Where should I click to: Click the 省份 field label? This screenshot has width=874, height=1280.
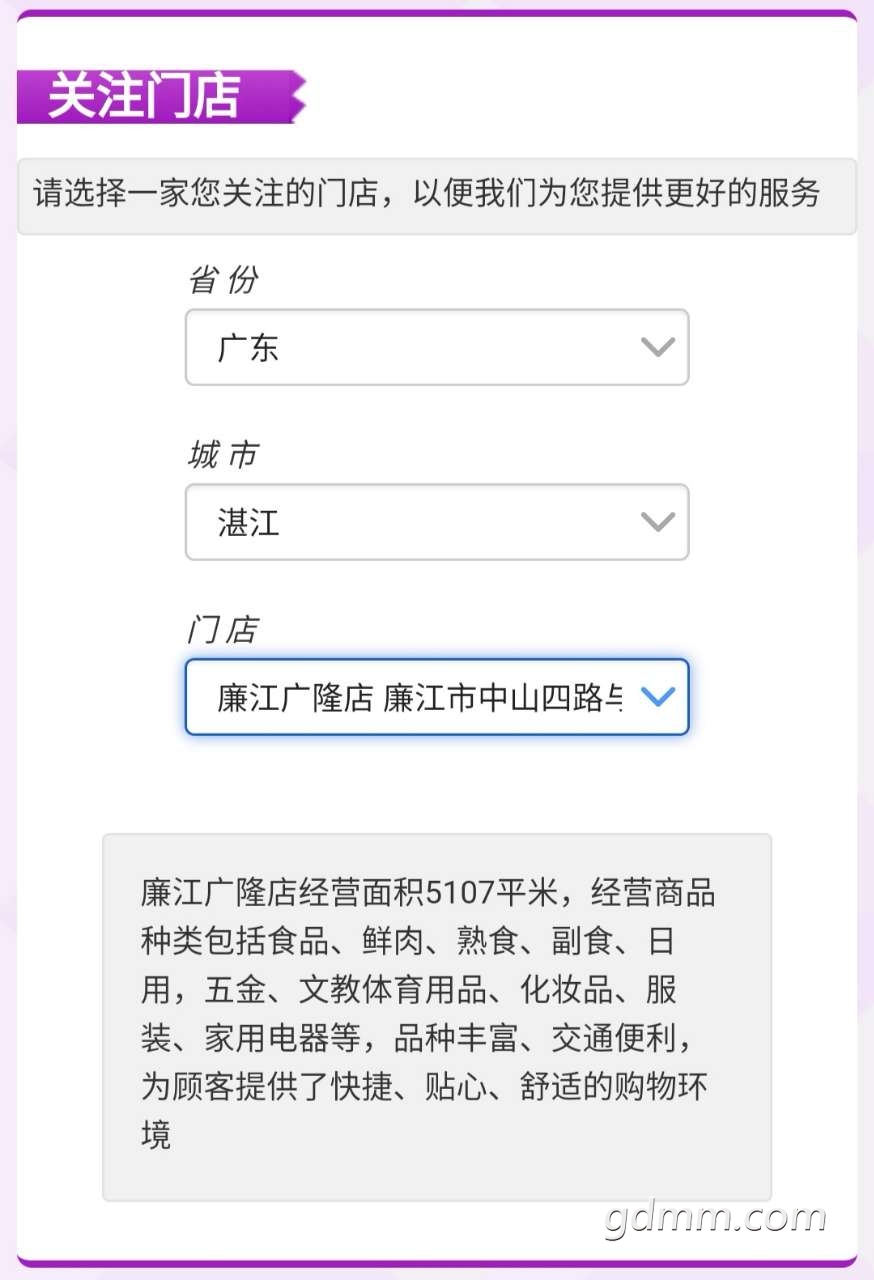[x=222, y=281]
